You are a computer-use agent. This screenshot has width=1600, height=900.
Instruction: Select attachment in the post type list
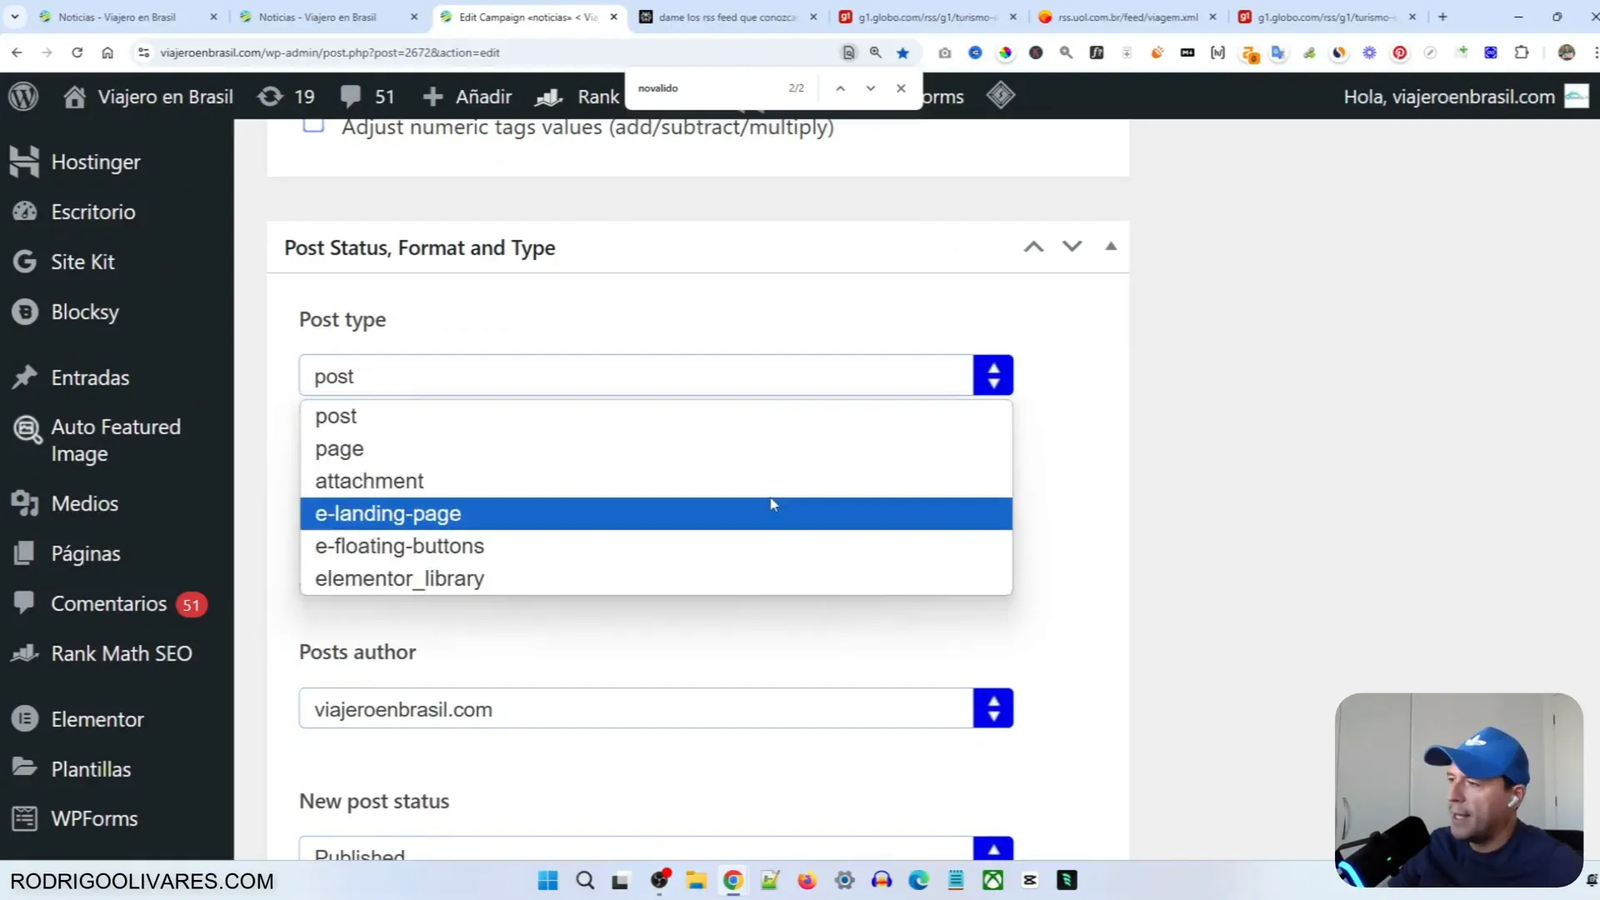click(x=369, y=481)
